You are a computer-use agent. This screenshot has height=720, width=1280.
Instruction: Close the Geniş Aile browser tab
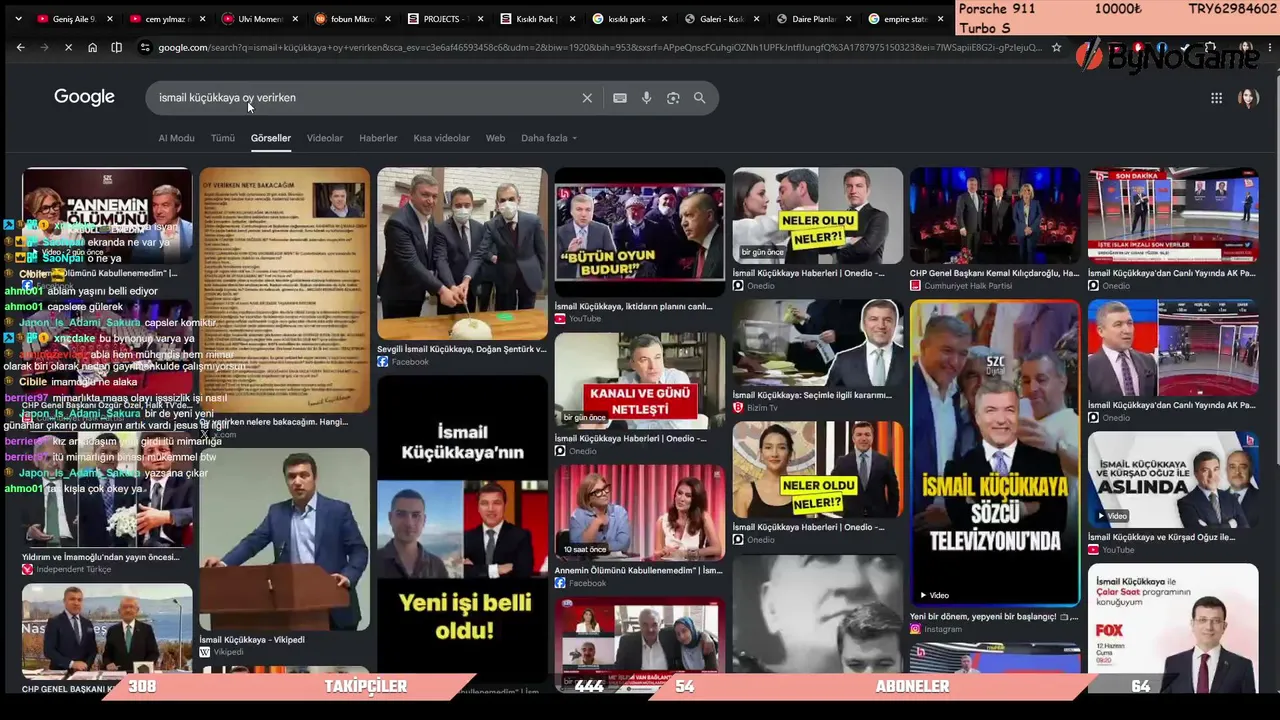(x=109, y=19)
